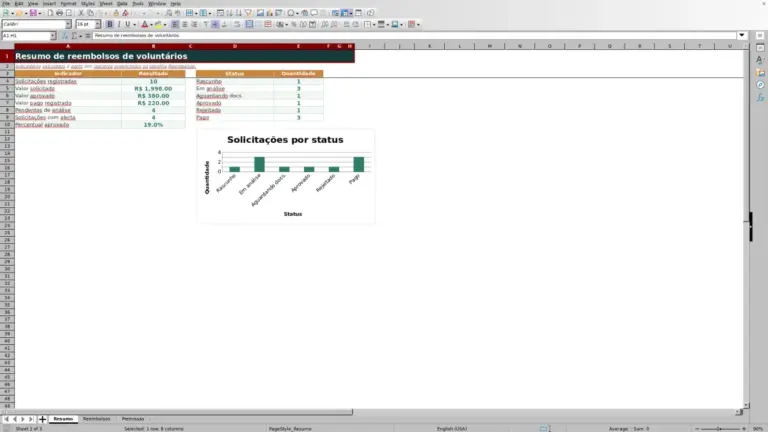The height and width of the screenshot is (432, 768).
Task: Open the font name dropdown
Action: click(x=68, y=24)
